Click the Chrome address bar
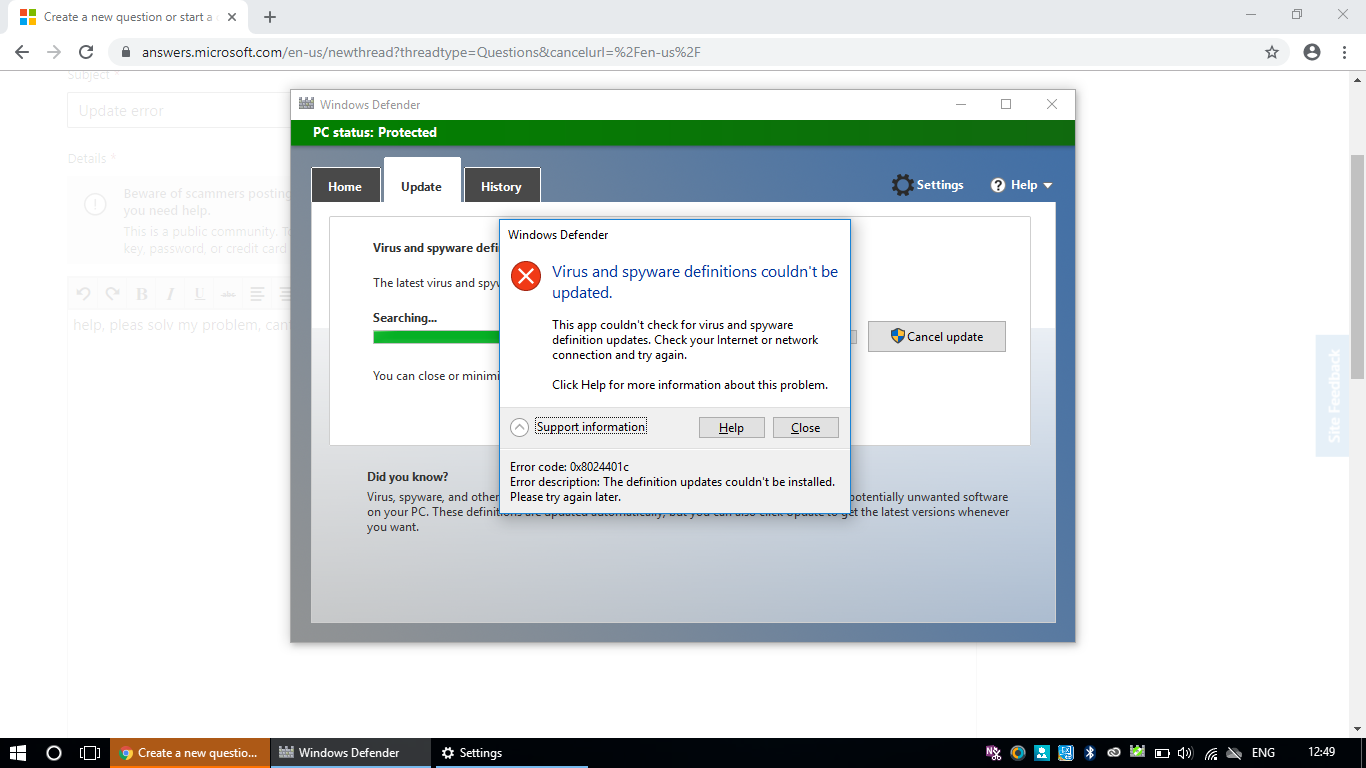 700,52
